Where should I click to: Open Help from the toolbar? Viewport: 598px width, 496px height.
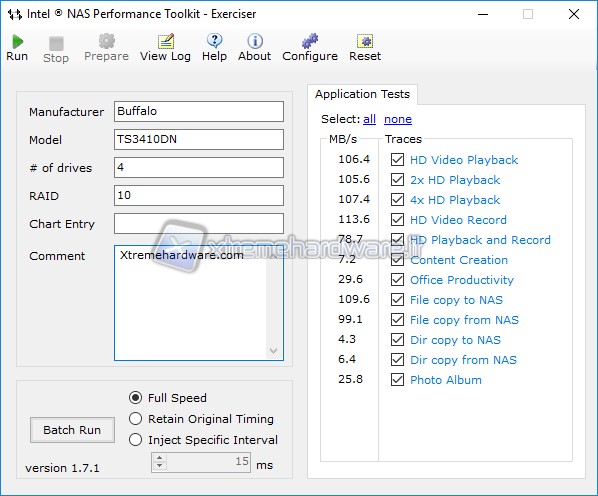pyautogui.click(x=214, y=41)
